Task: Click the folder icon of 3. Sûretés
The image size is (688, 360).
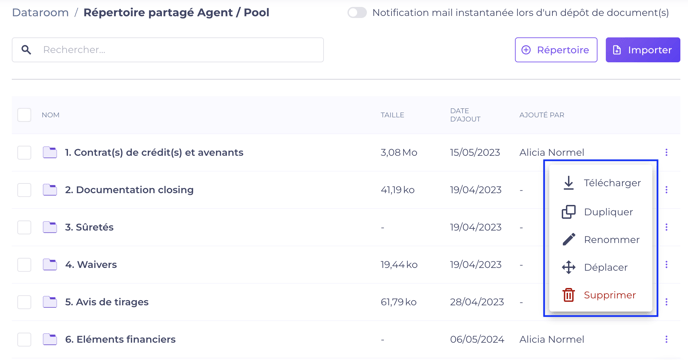Action: click(x=50, y=227)
